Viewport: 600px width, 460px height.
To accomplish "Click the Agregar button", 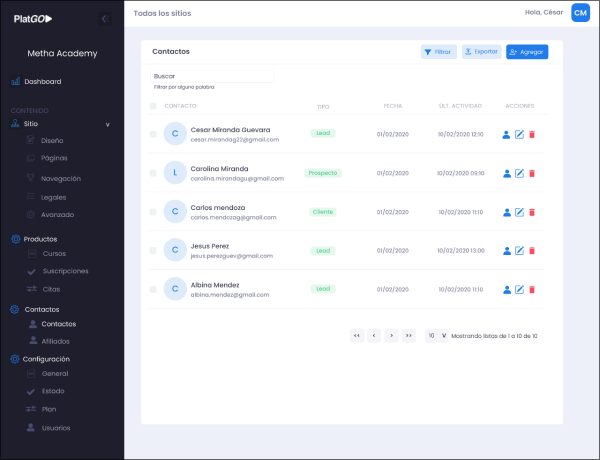I will (x=527, y=51).
